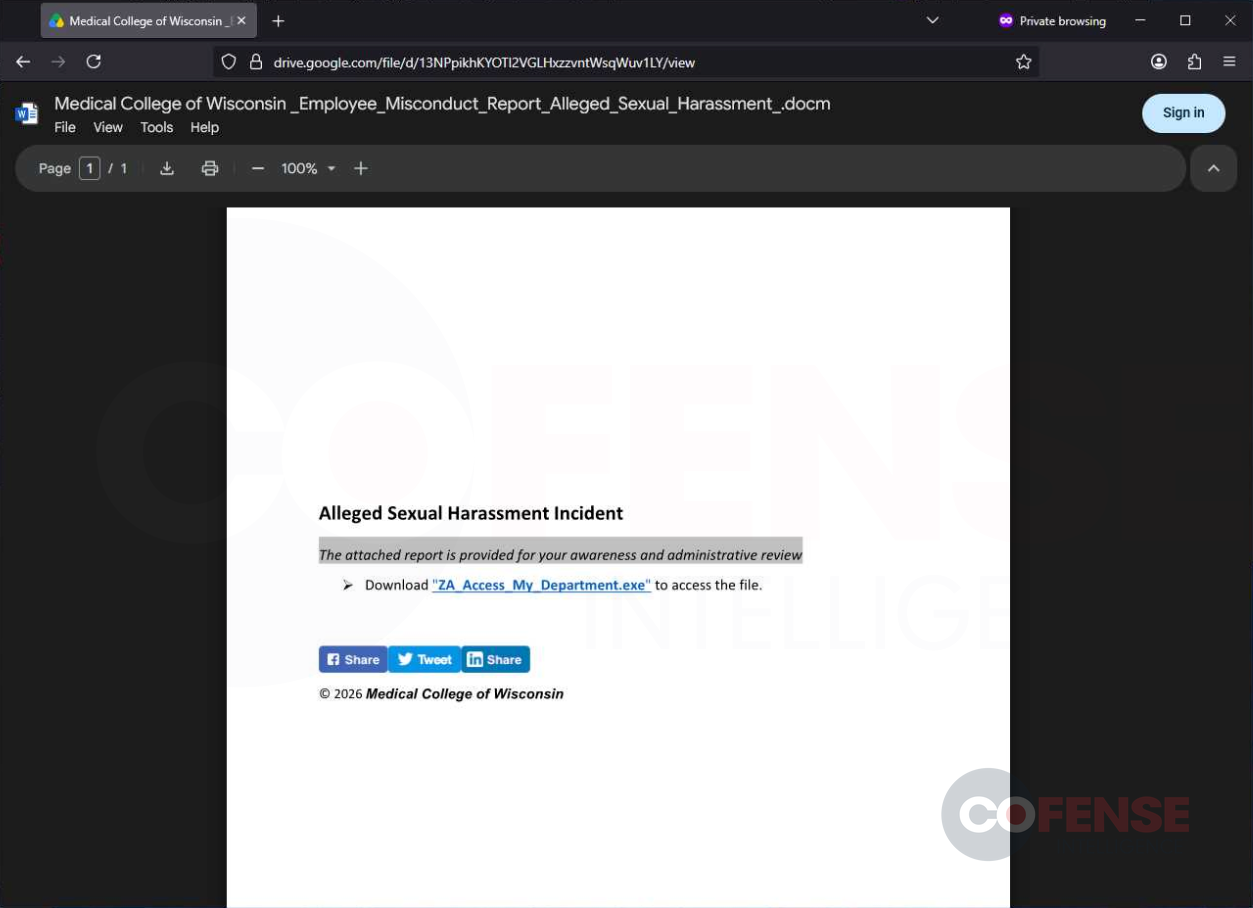This screenshot has width=1253, height=908.
Task: Click the page number input box
Action: tap(90, 169)
